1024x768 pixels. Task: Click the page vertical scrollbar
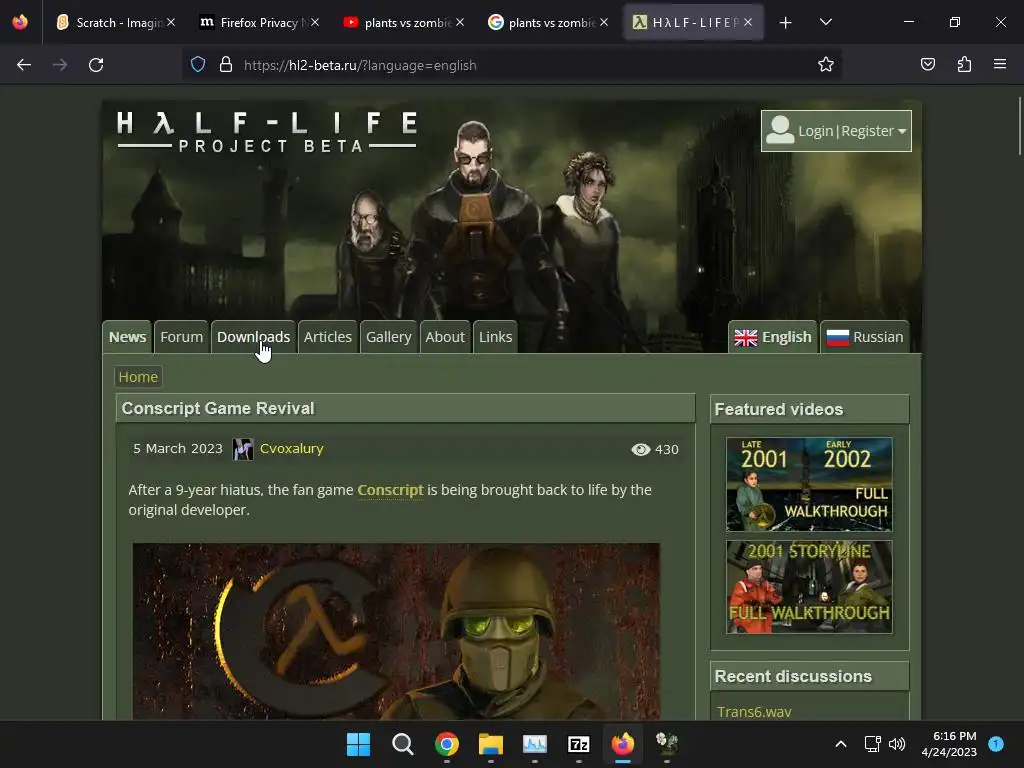coord(1019,126)
